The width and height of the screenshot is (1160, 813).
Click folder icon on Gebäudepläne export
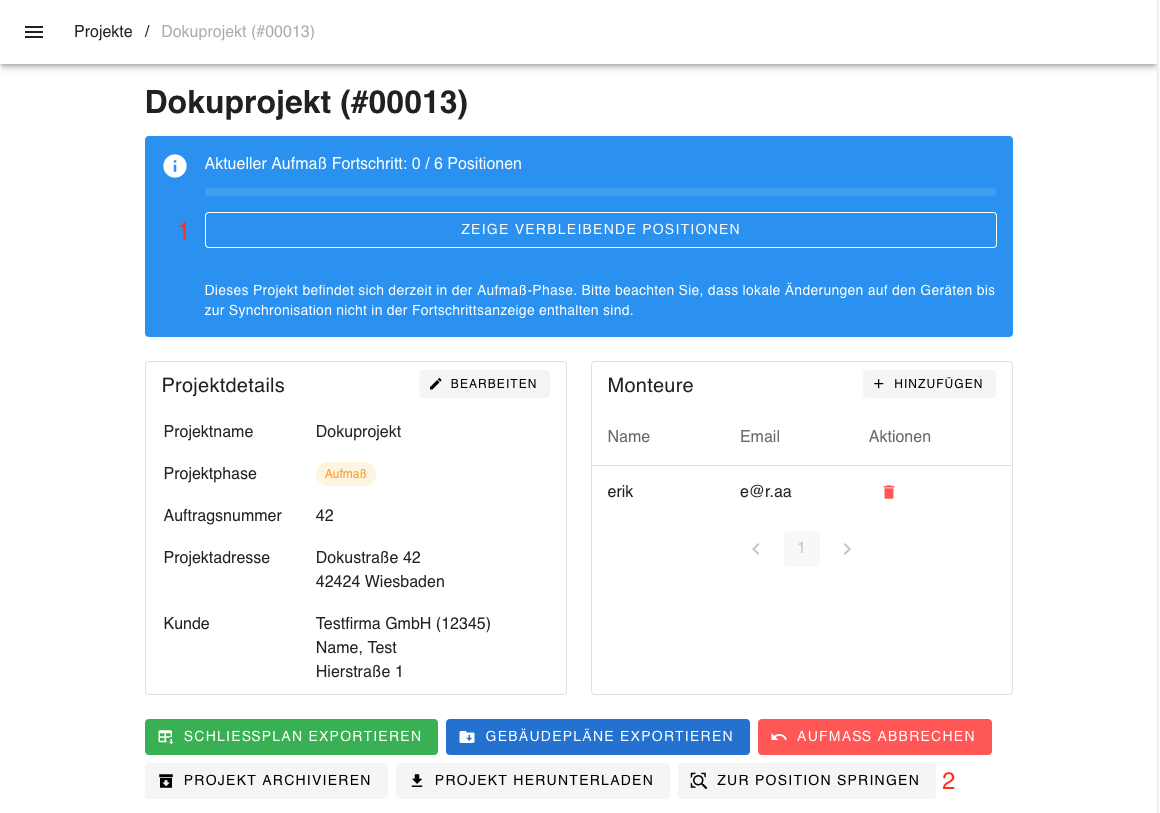pyautogui.click(x=467, y=737)
